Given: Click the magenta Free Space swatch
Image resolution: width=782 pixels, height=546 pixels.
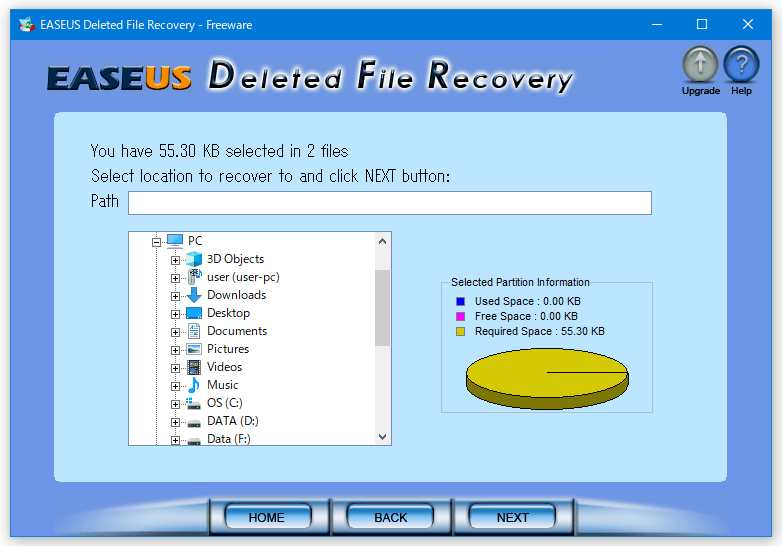Looking at the screenshot, I should [x=460, y=316].
